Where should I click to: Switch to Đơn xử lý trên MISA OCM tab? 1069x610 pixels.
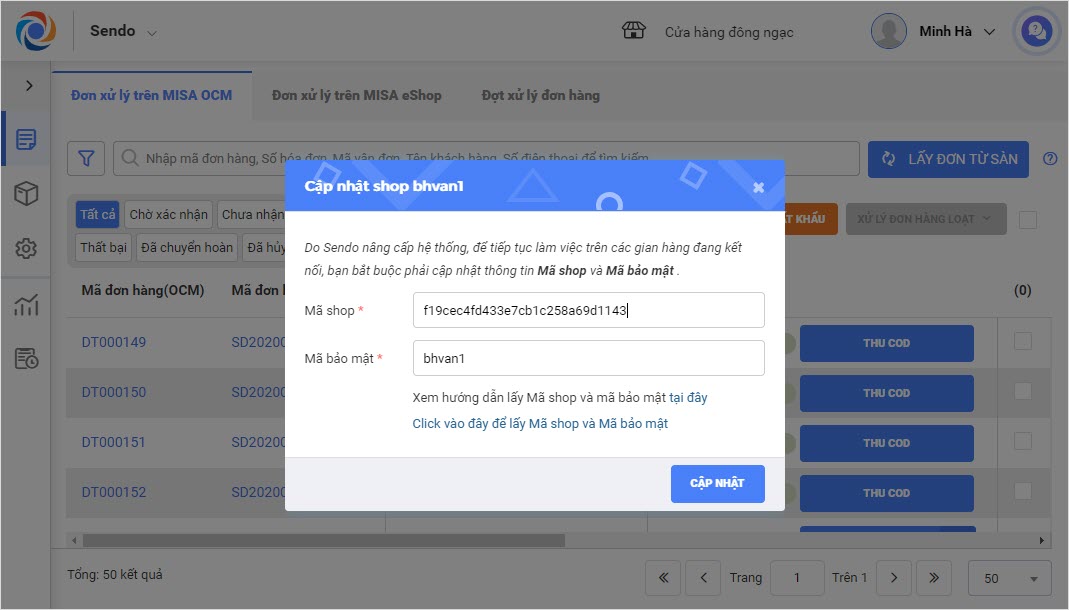(151, 95)
